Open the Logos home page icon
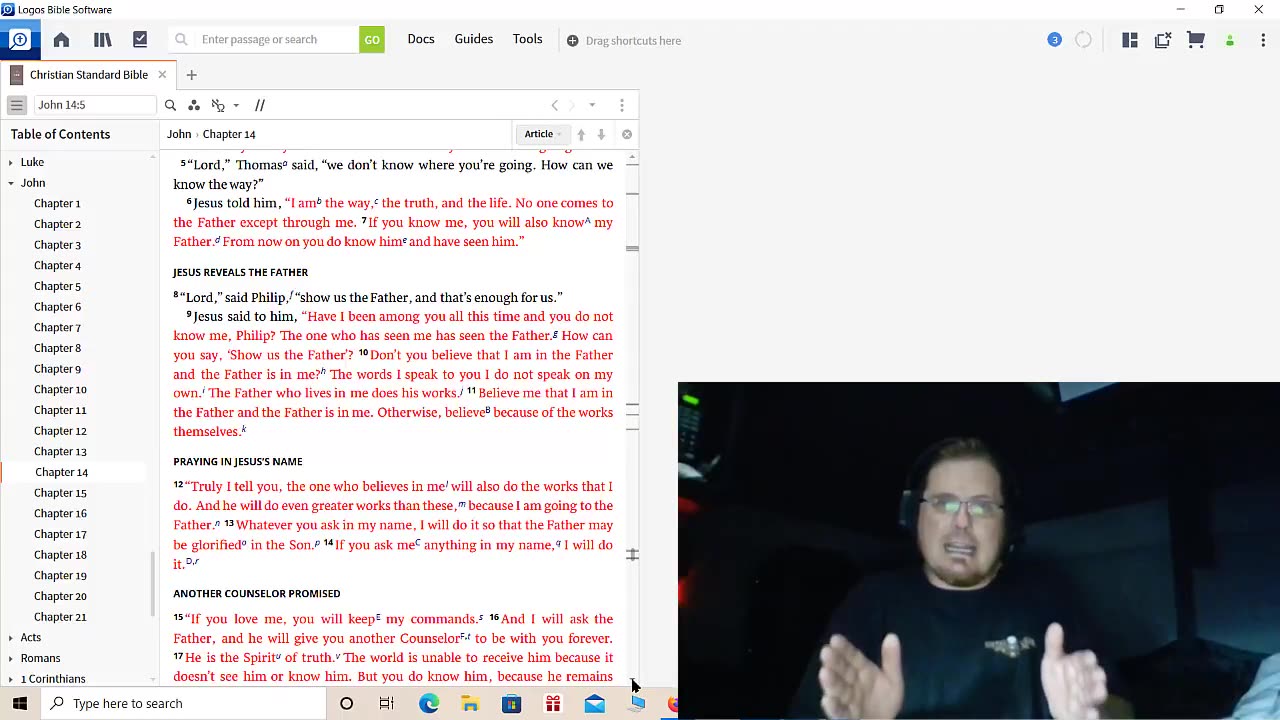Screen dimensions: 1280x720 pyautogui.click(x=61, y=40)
